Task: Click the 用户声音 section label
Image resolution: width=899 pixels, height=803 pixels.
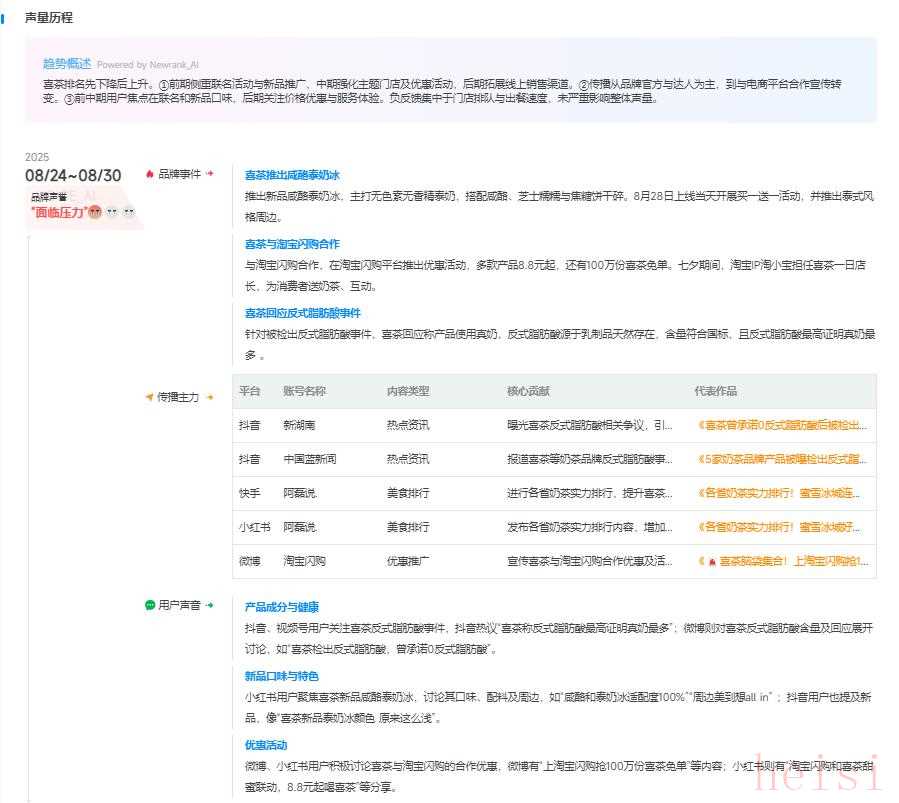Action: coord(179,605)
